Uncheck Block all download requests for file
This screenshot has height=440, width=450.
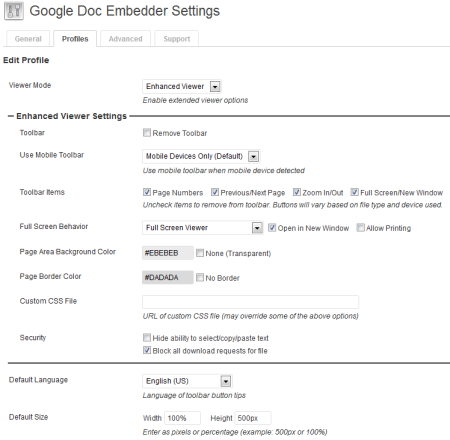coord(147,350)
